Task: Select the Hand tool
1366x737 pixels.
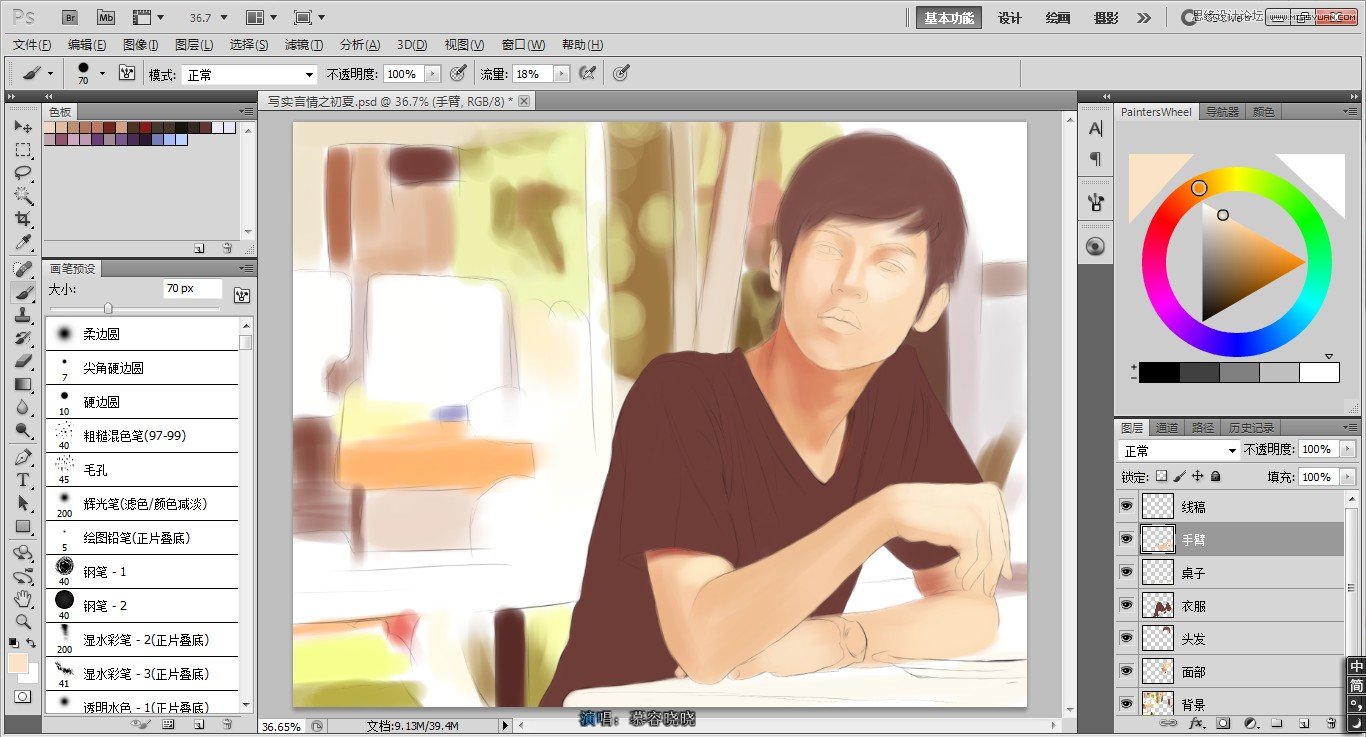Action: 23,598
